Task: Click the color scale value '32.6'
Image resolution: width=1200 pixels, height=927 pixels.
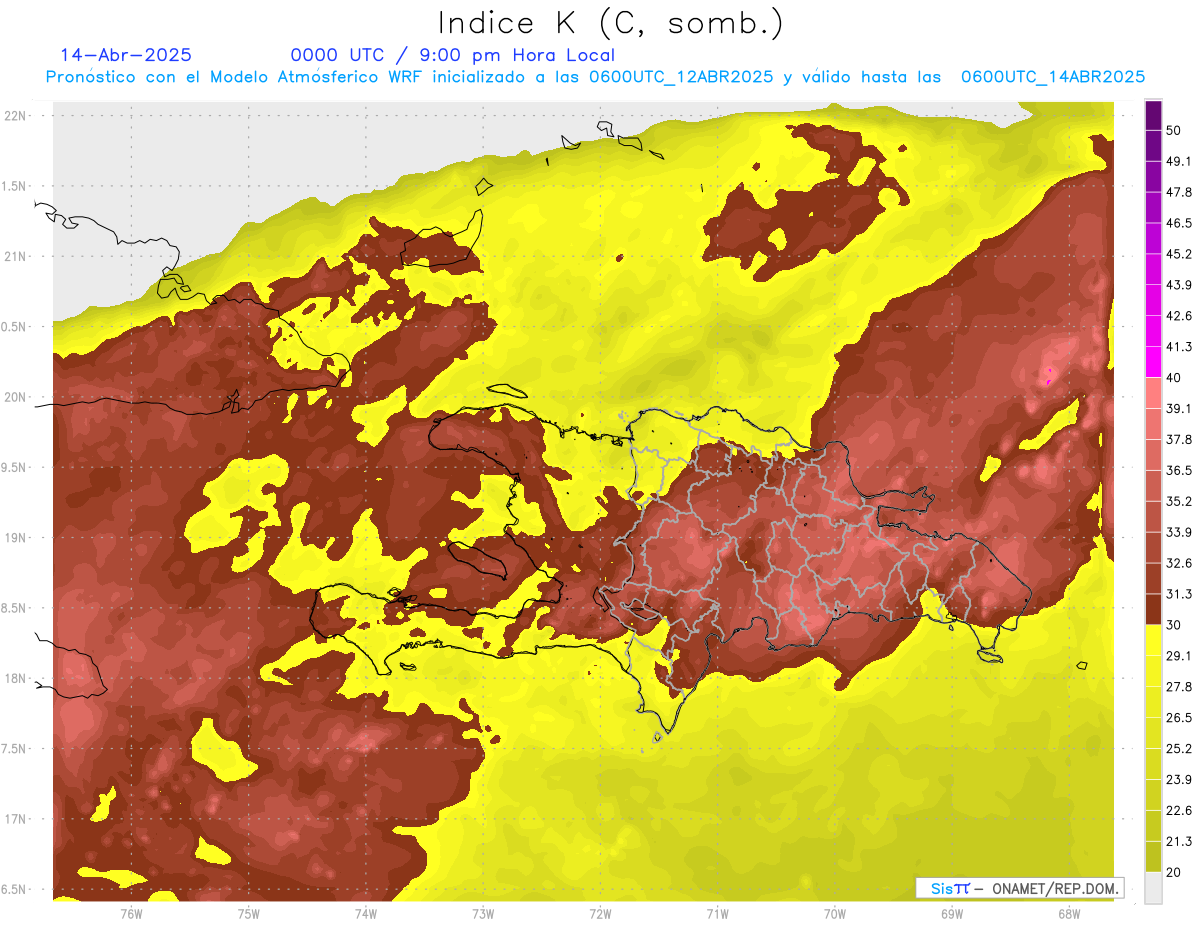Action: click(x=1179, y=563)
